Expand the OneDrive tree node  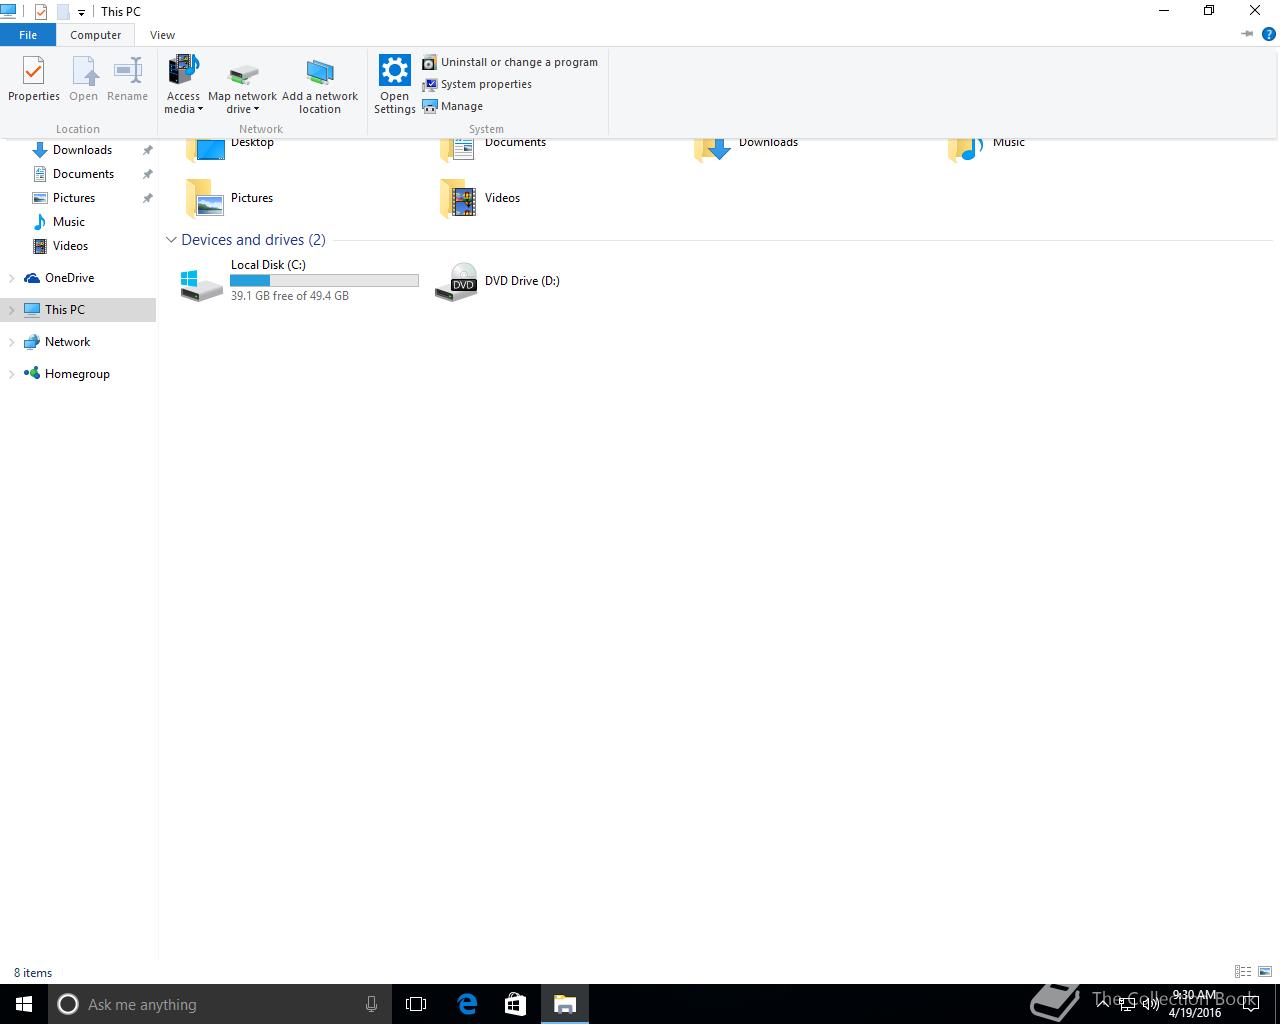click(11, 278)
